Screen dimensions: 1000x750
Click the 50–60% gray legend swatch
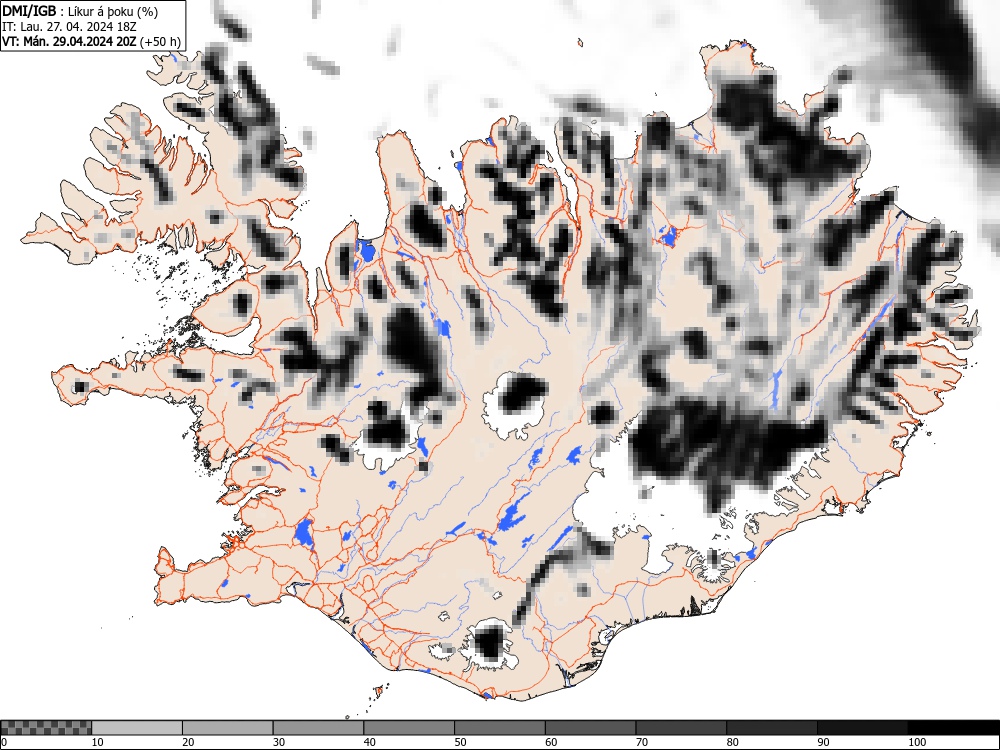(x=499, y=728)
